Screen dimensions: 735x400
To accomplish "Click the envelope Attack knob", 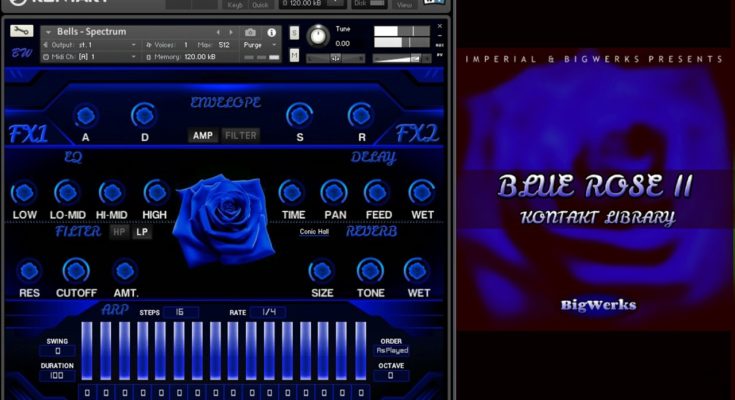I will (86, 115).
